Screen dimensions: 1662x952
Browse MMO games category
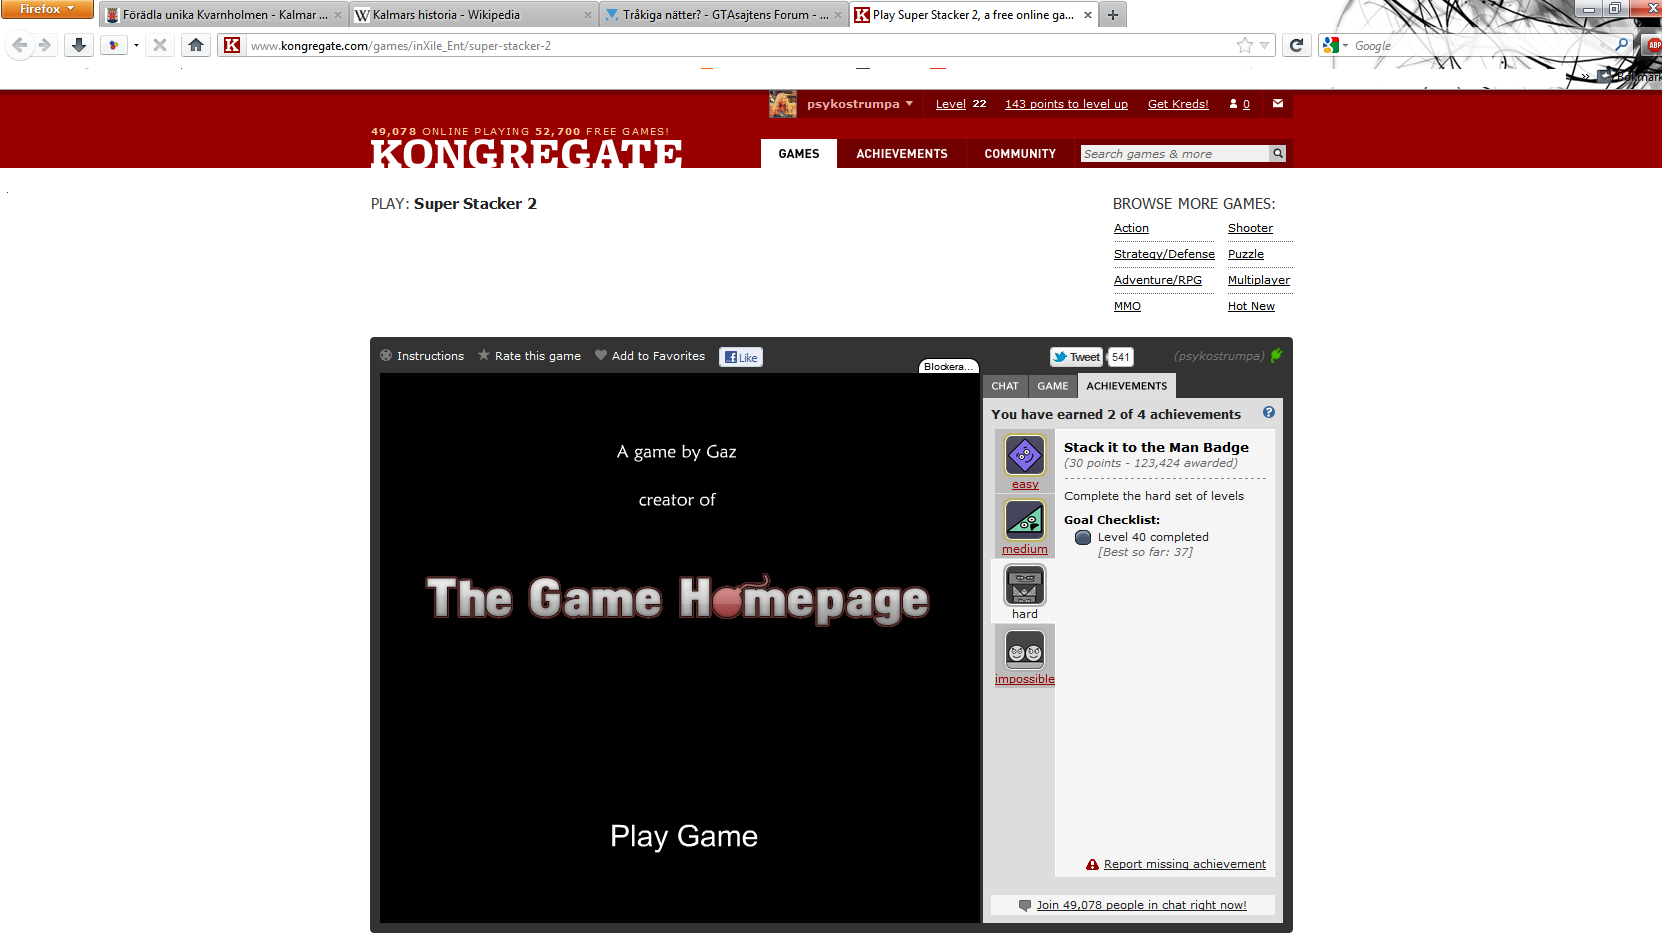point(1127,306)
